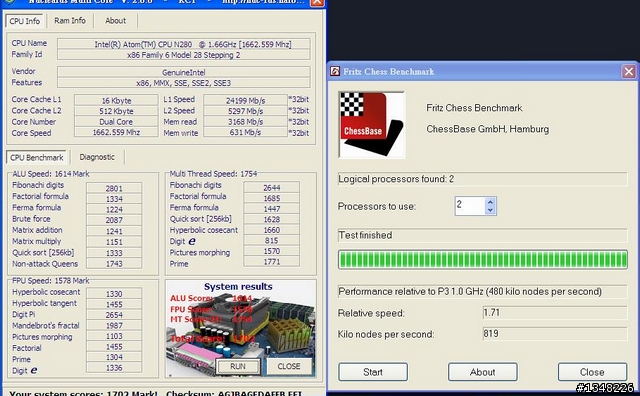Click the Logical processors found: 2 field
The image size is (640, 396).
click(482, 179)
